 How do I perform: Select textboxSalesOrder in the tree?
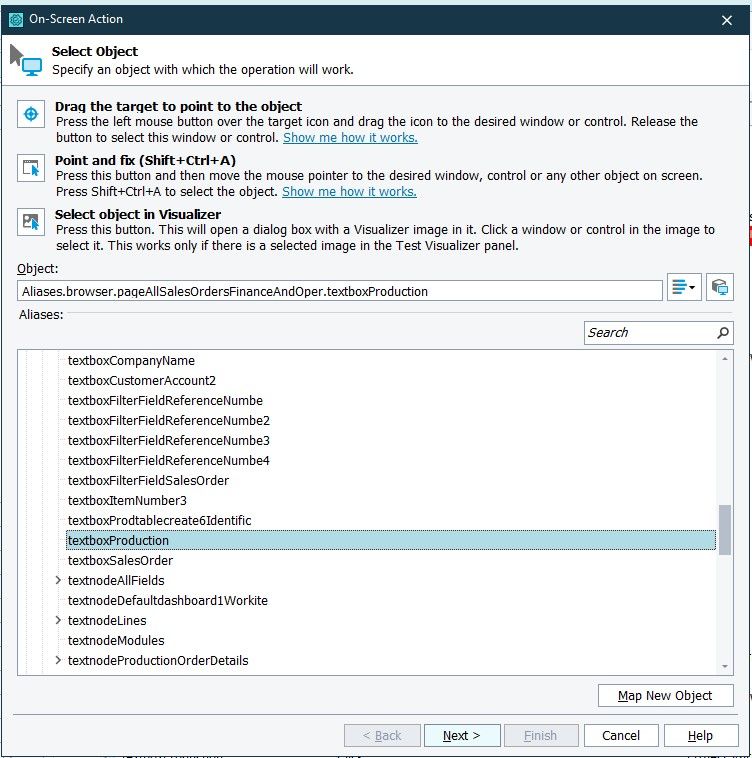click(120, 560)
